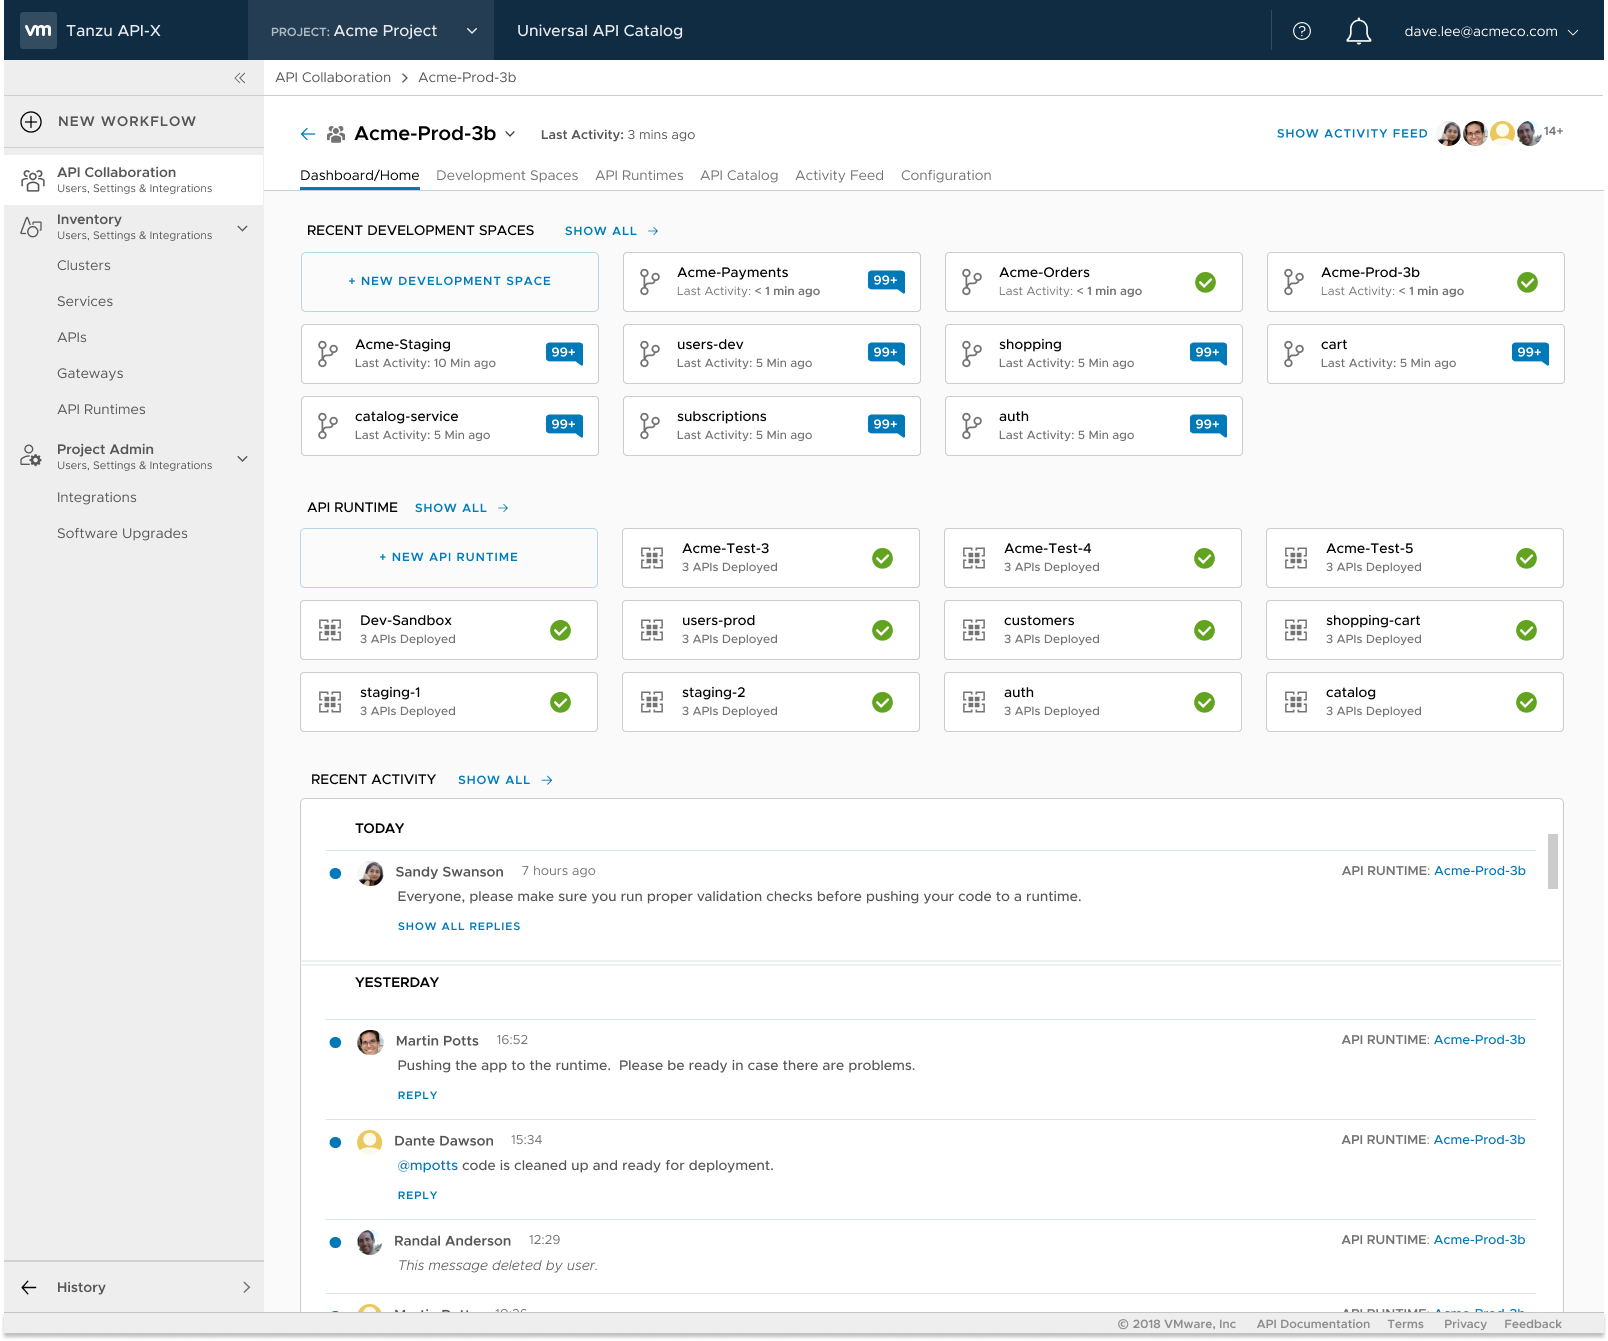The height and width of the screenshot is (1341, 1608).
Task: Click the runtime grid icon on customers card
Action: point(974,630)
